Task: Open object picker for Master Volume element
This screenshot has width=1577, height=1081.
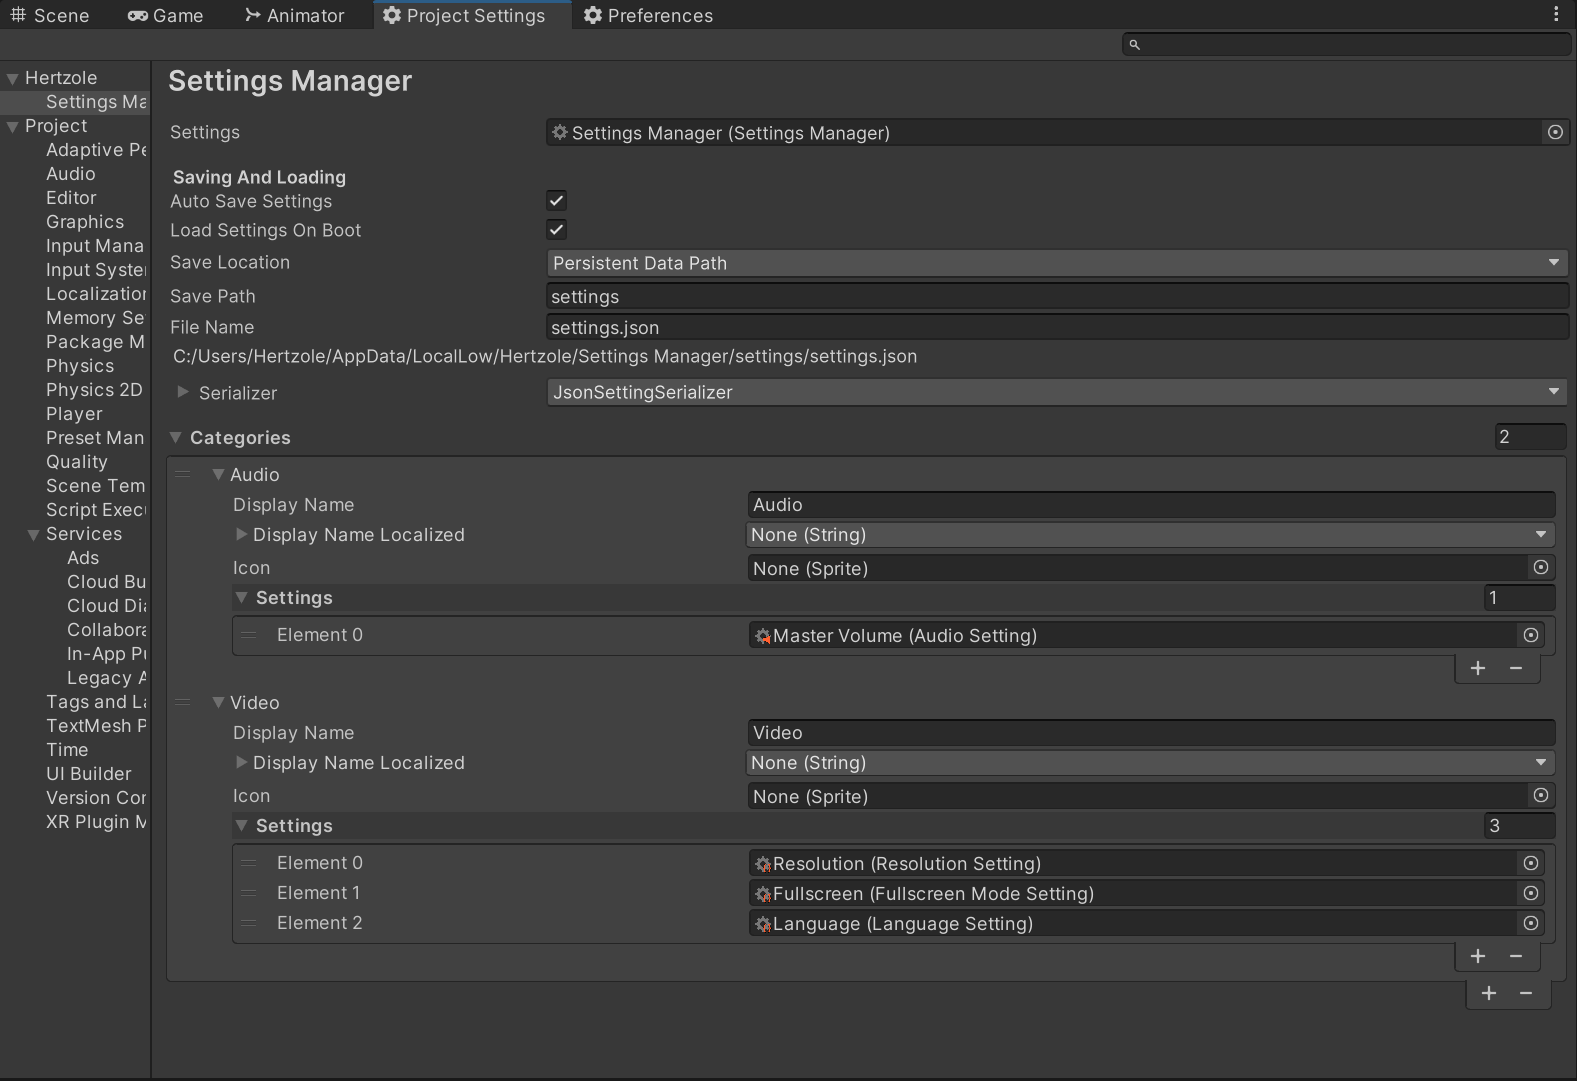Action: pos(1530,635)
